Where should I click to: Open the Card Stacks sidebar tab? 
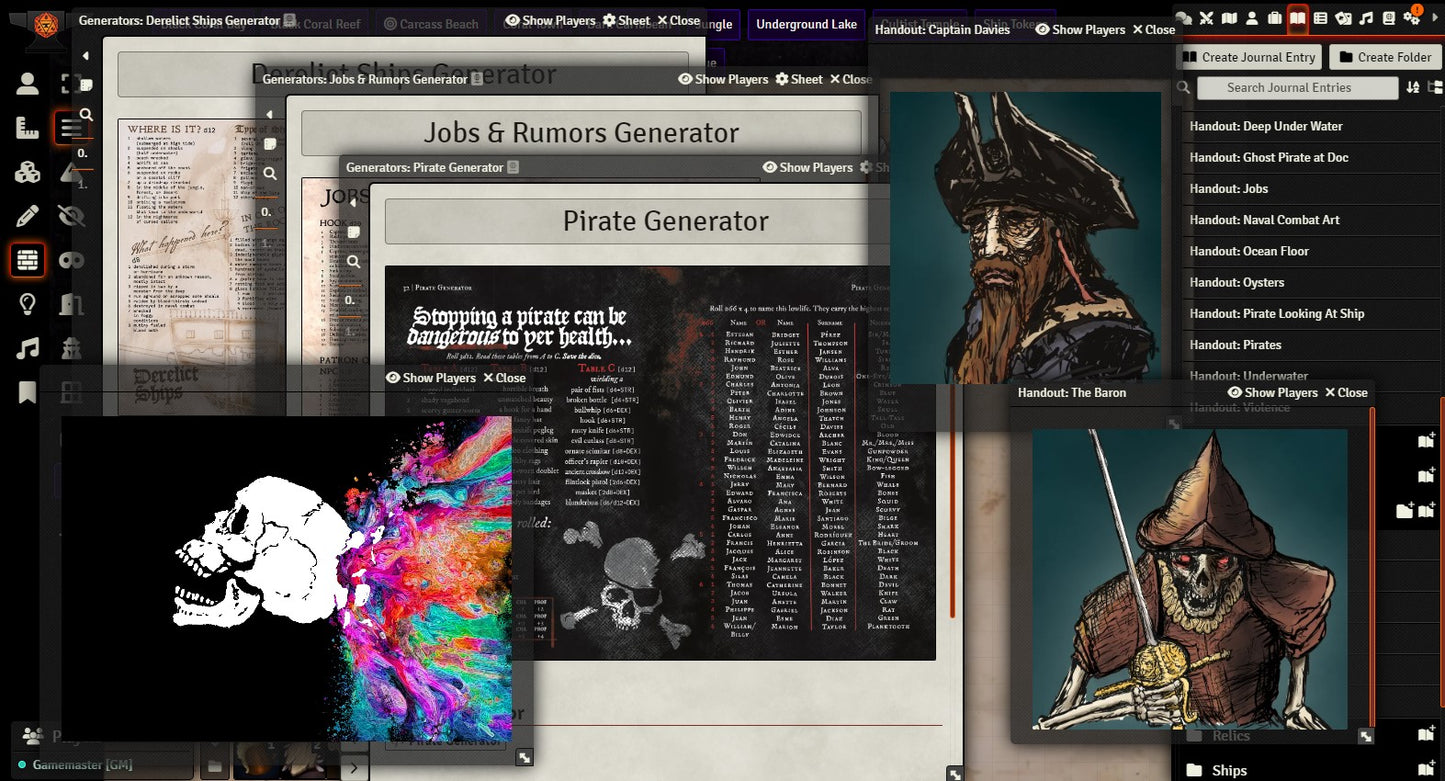(x=1343, y=18)
